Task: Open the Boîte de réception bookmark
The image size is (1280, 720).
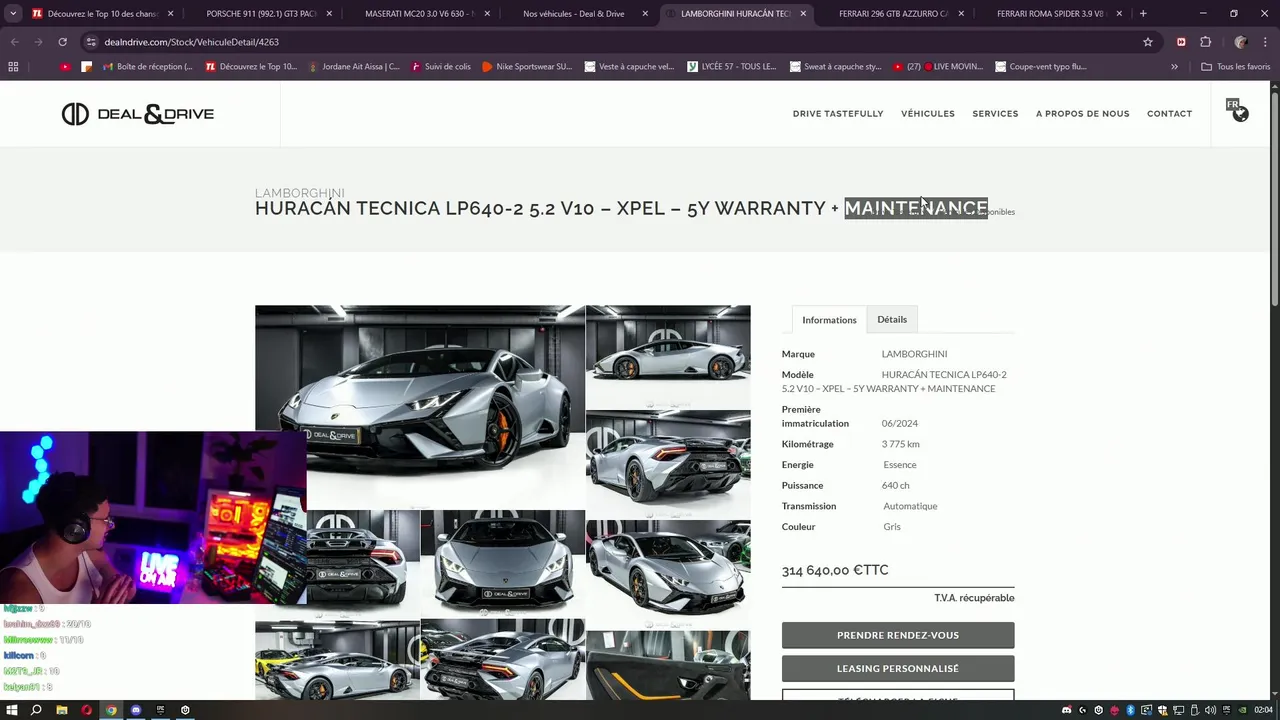Action: (145, 67)
